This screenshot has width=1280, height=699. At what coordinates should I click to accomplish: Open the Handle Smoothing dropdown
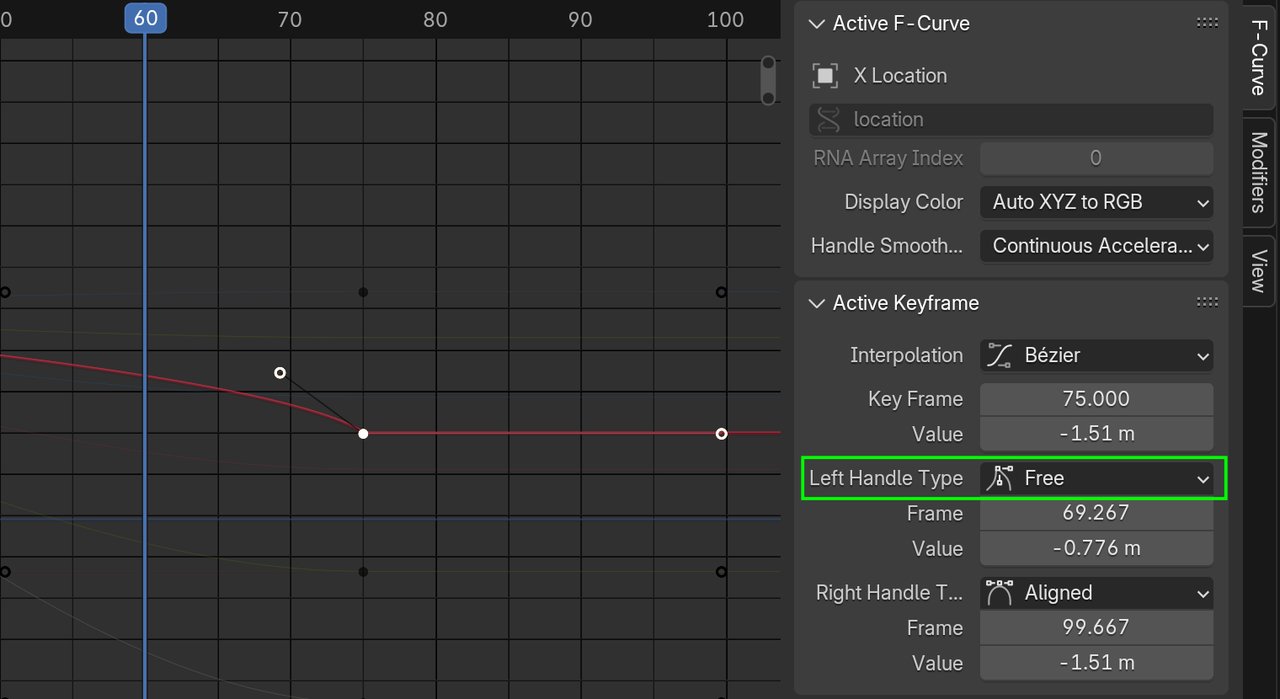click(1096, 246)
